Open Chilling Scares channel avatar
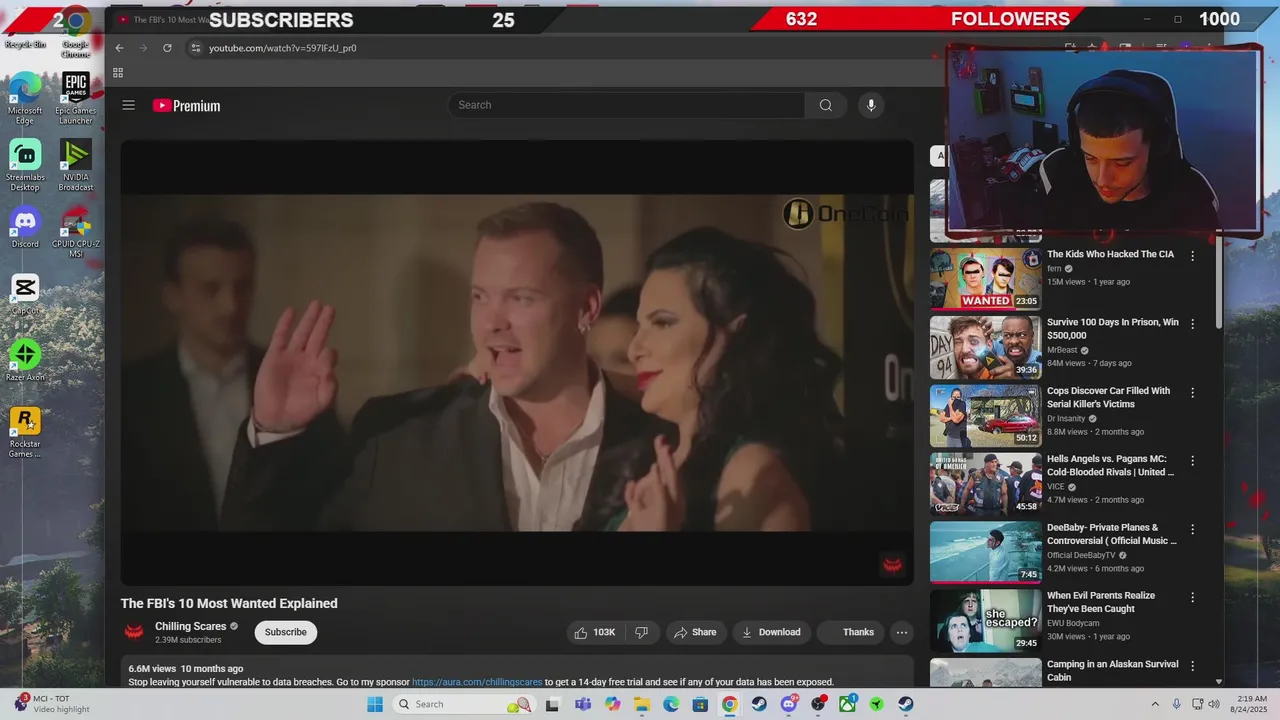1280x720 pixels. 133,632
